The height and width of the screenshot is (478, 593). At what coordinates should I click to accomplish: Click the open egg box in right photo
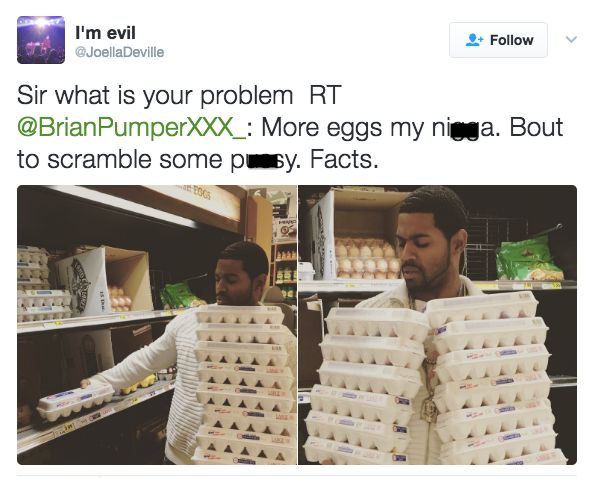(355, 236)
